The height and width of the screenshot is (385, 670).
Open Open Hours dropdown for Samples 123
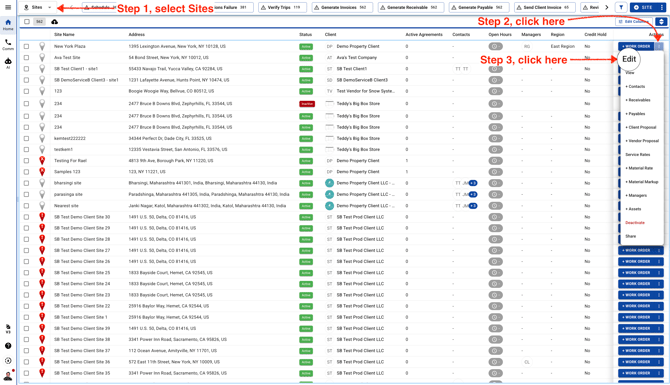(495, 172)
